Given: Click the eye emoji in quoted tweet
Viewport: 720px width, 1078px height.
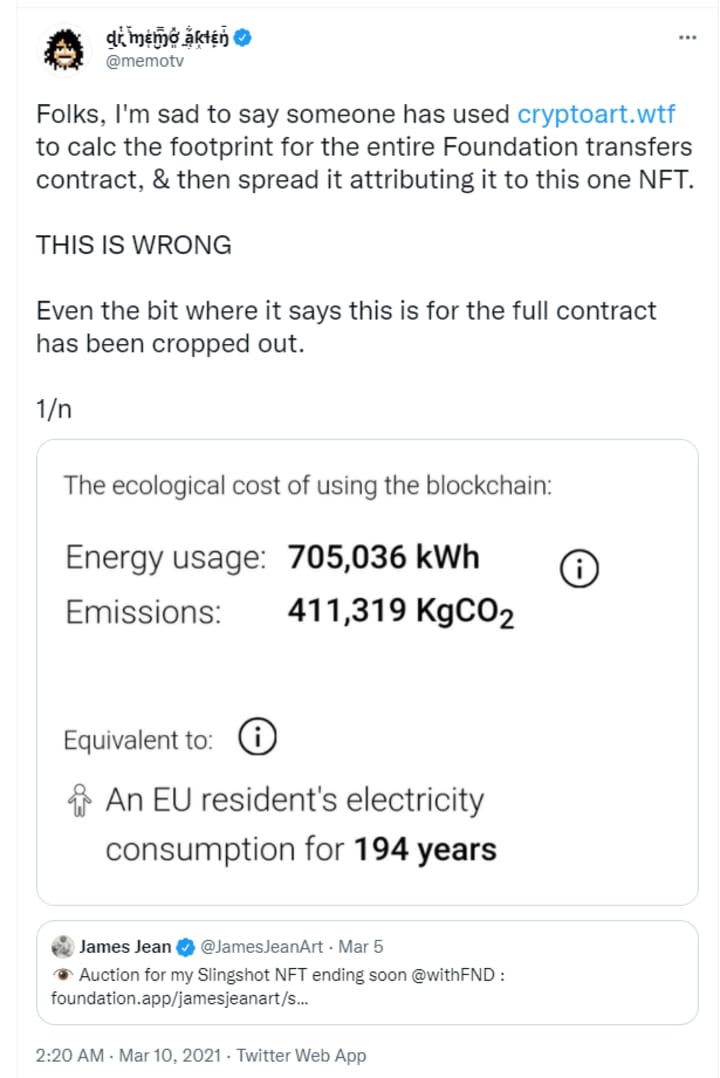Looking at the screenshot, I should point(62,974).
